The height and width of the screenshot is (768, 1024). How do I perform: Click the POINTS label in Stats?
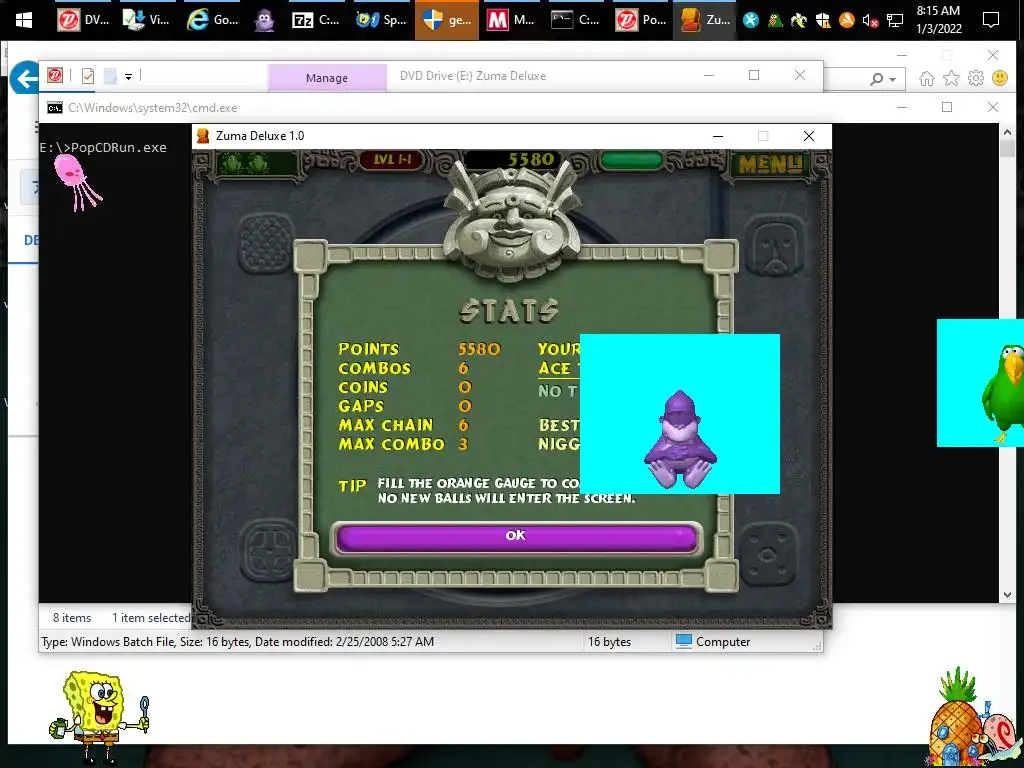pos(368,349)
